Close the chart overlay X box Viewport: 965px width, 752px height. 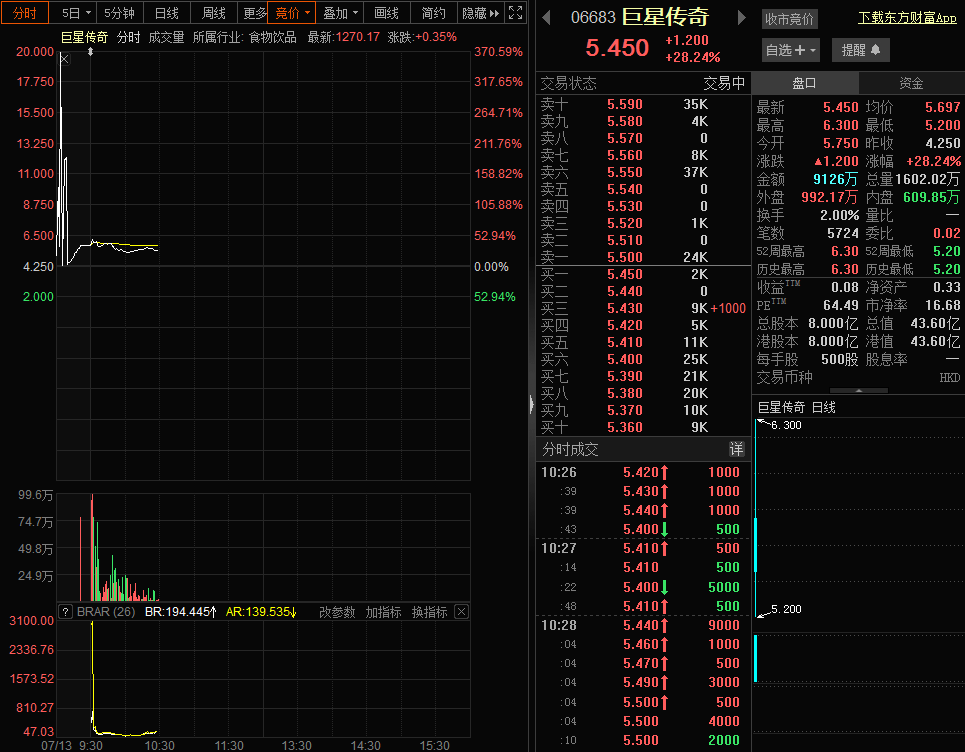pyautogui.click(x=64, y=59)
